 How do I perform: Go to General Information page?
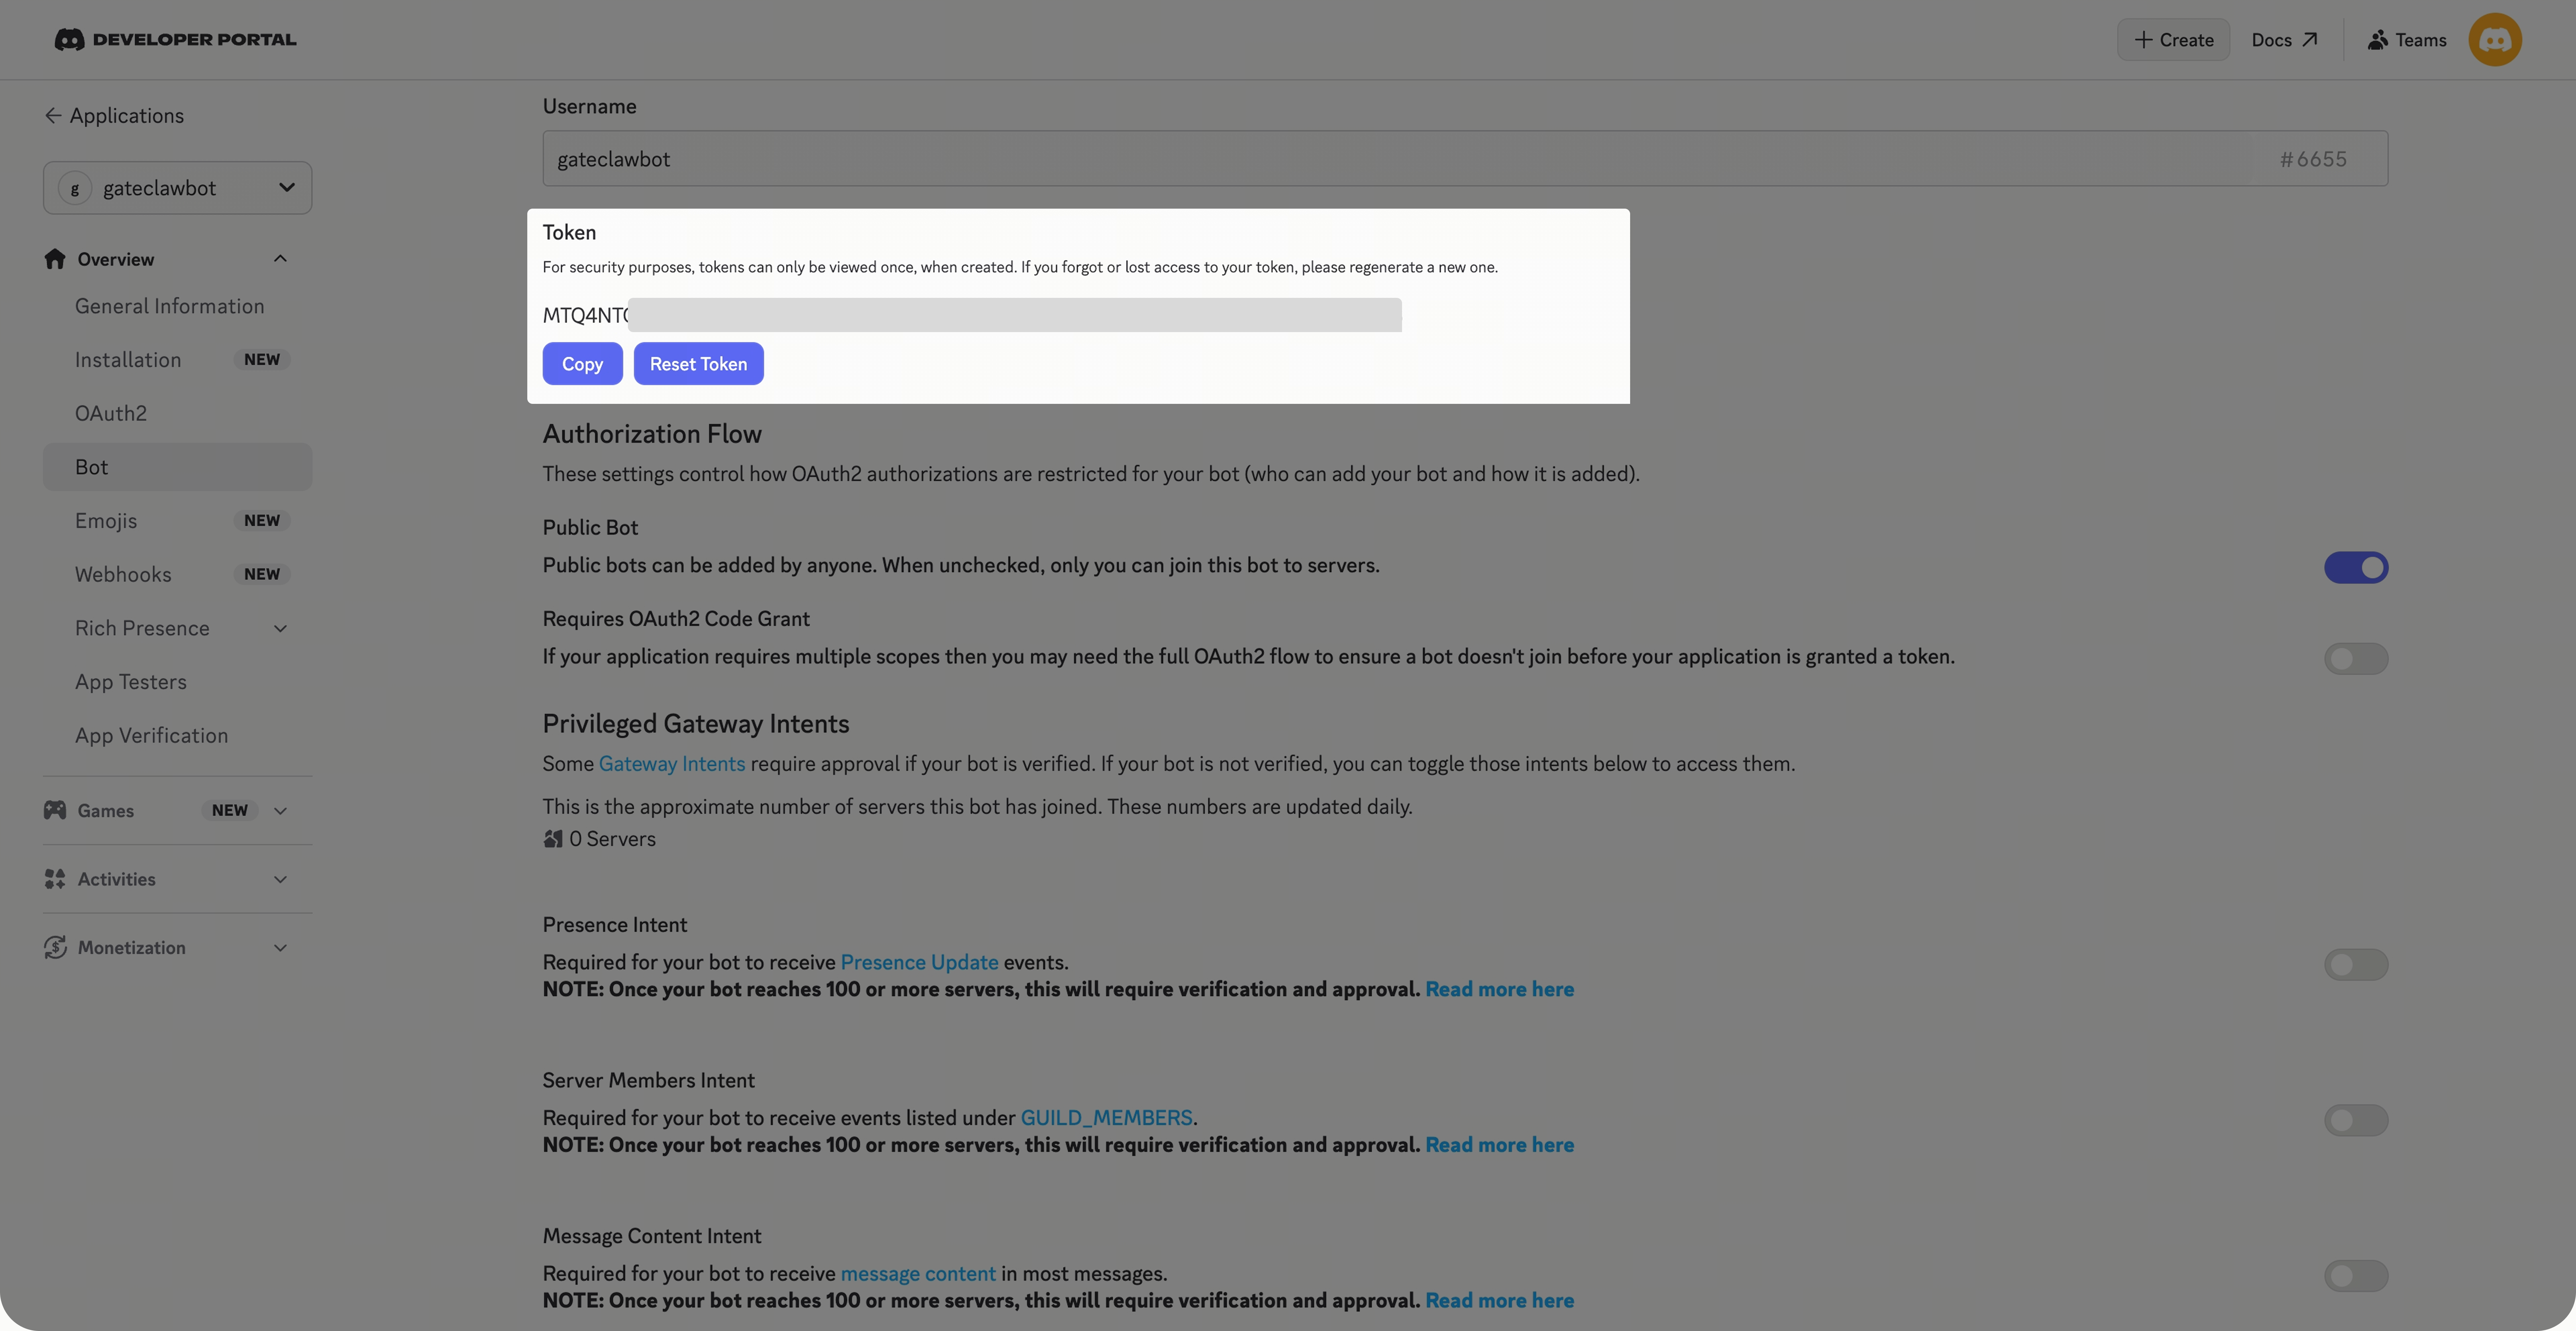click(x=169, y=306)
